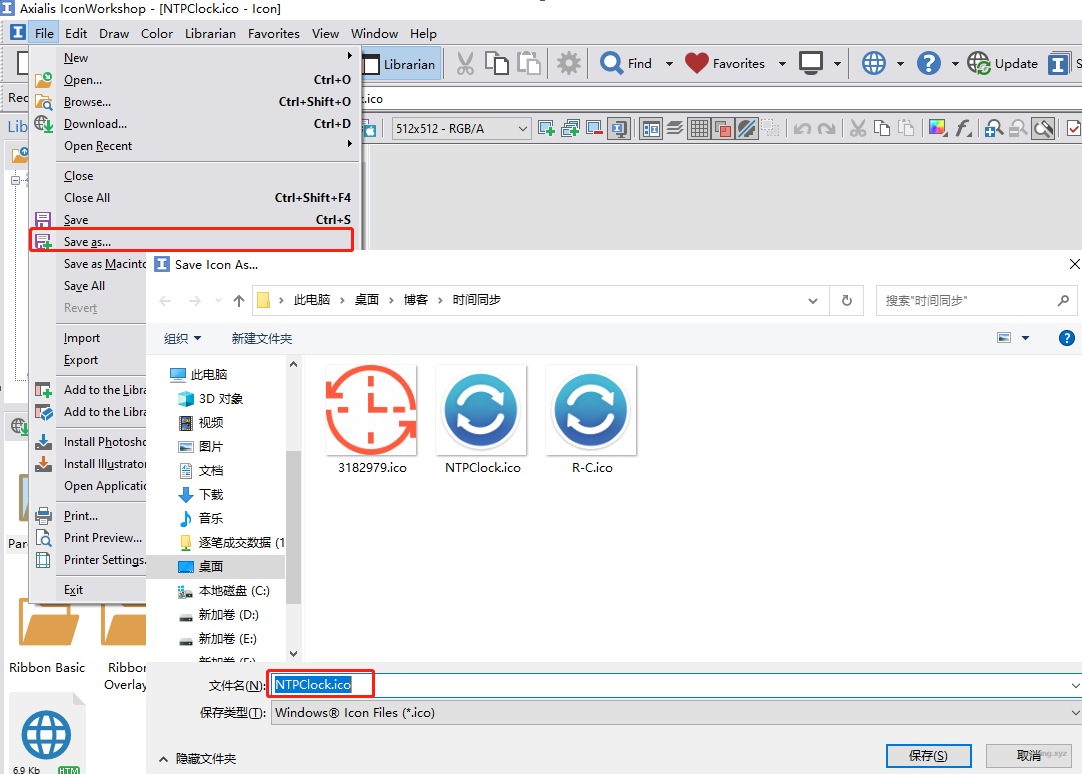
Task: Click the help icon in Save dialog
Action: (x=1067, y=338)
